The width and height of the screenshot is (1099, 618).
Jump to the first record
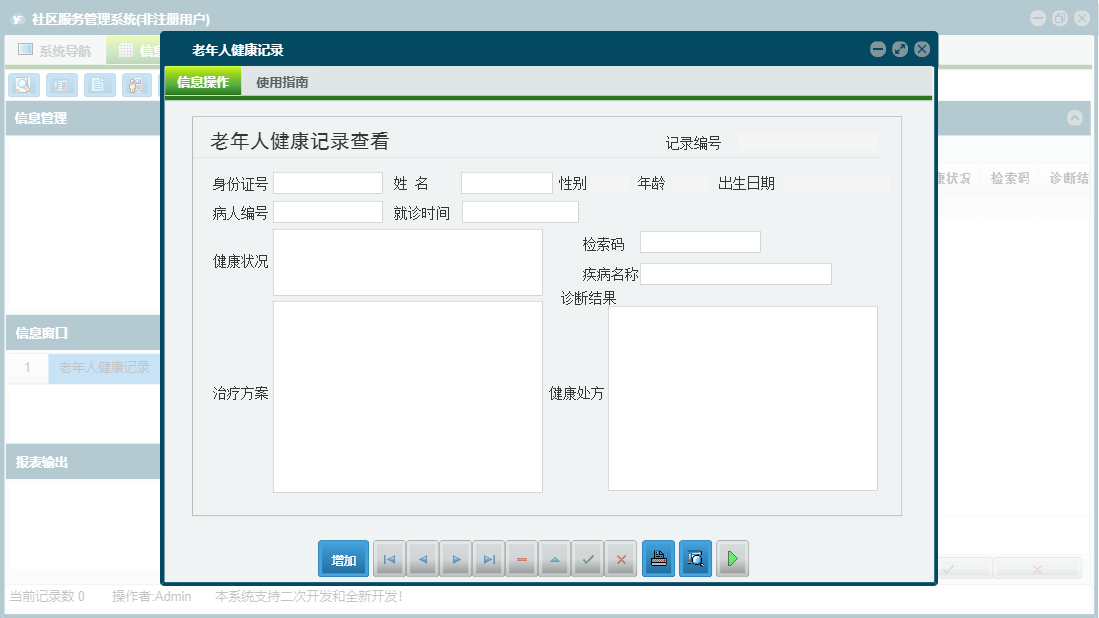390,558
